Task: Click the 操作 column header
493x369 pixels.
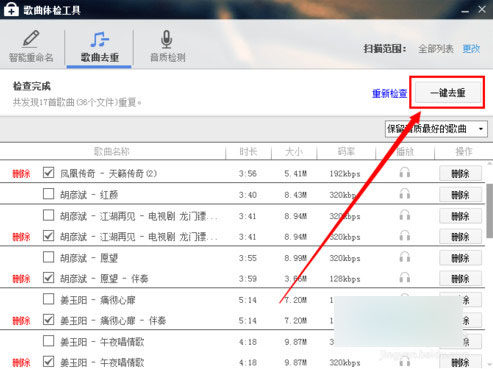Action: coord(464,152)
